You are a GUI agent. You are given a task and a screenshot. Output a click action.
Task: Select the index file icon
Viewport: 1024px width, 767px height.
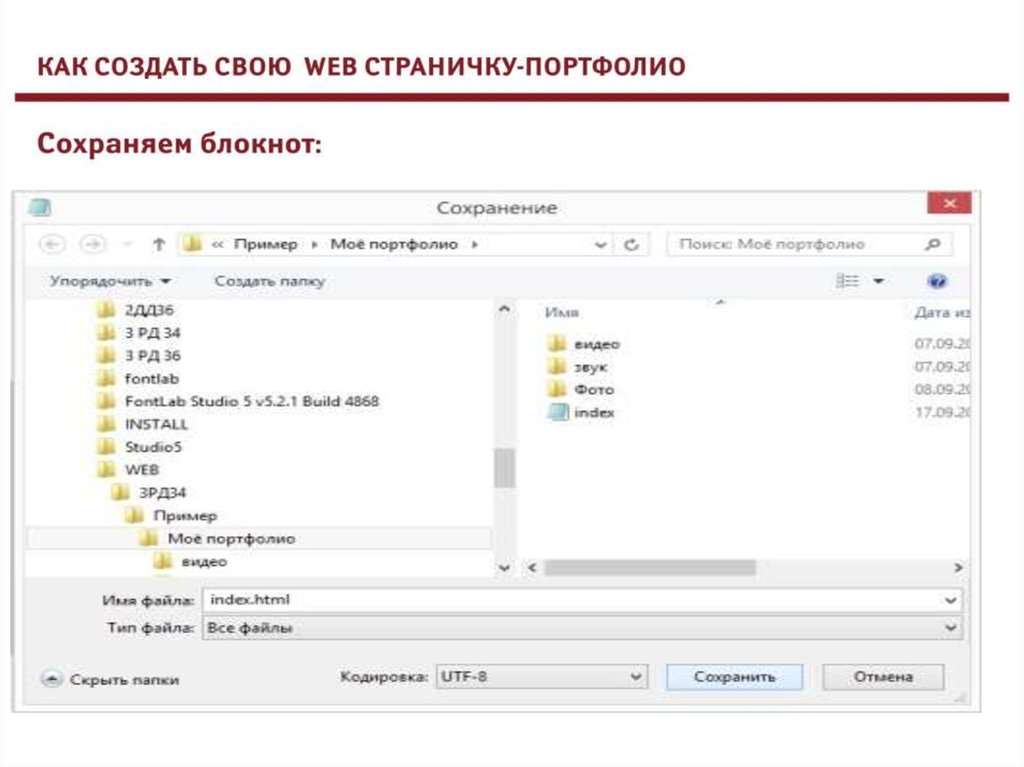coord(558,412)
